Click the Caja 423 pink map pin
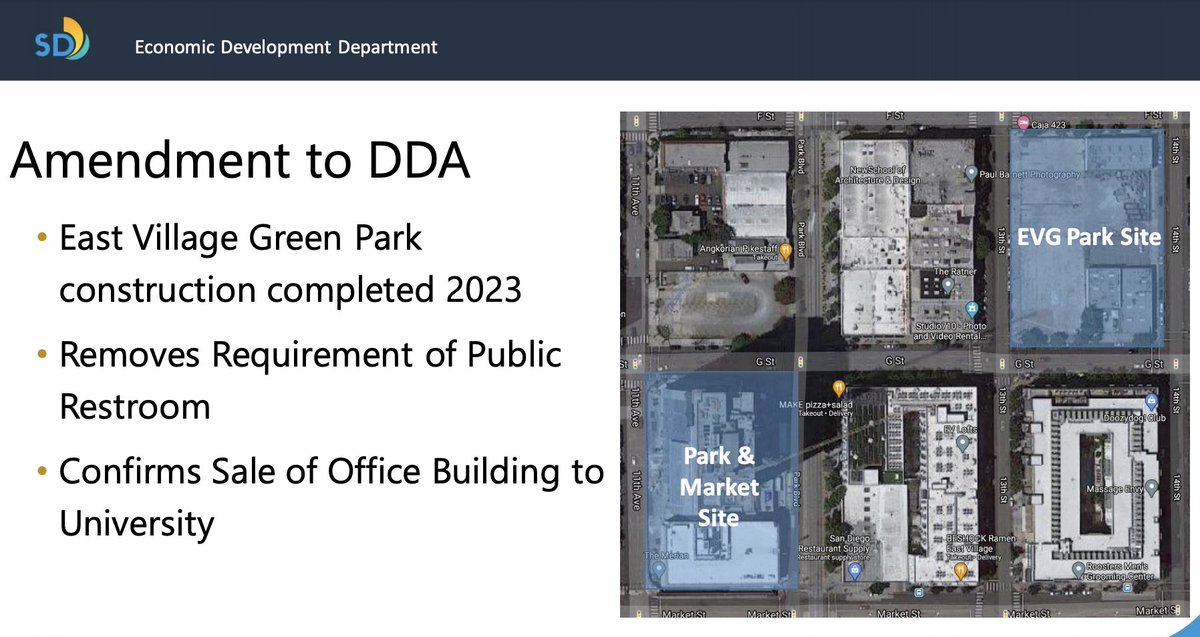 click(1022, 124)
